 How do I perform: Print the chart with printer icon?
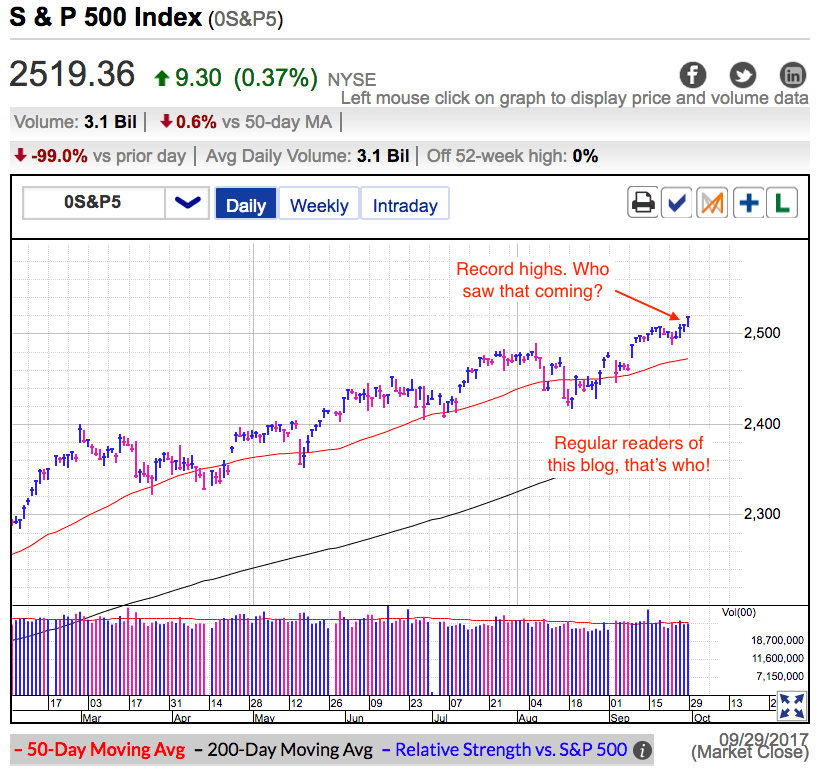click(x=643, y=202)
